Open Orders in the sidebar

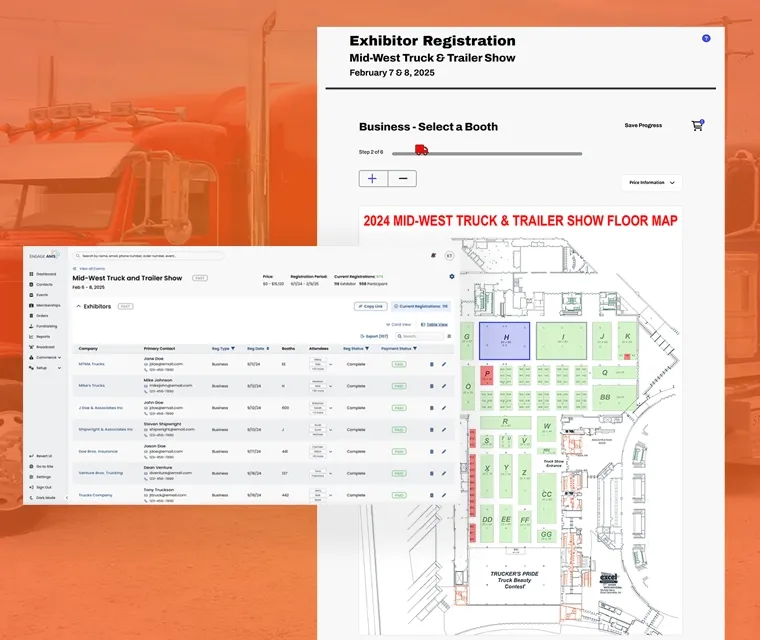[39, 316]
